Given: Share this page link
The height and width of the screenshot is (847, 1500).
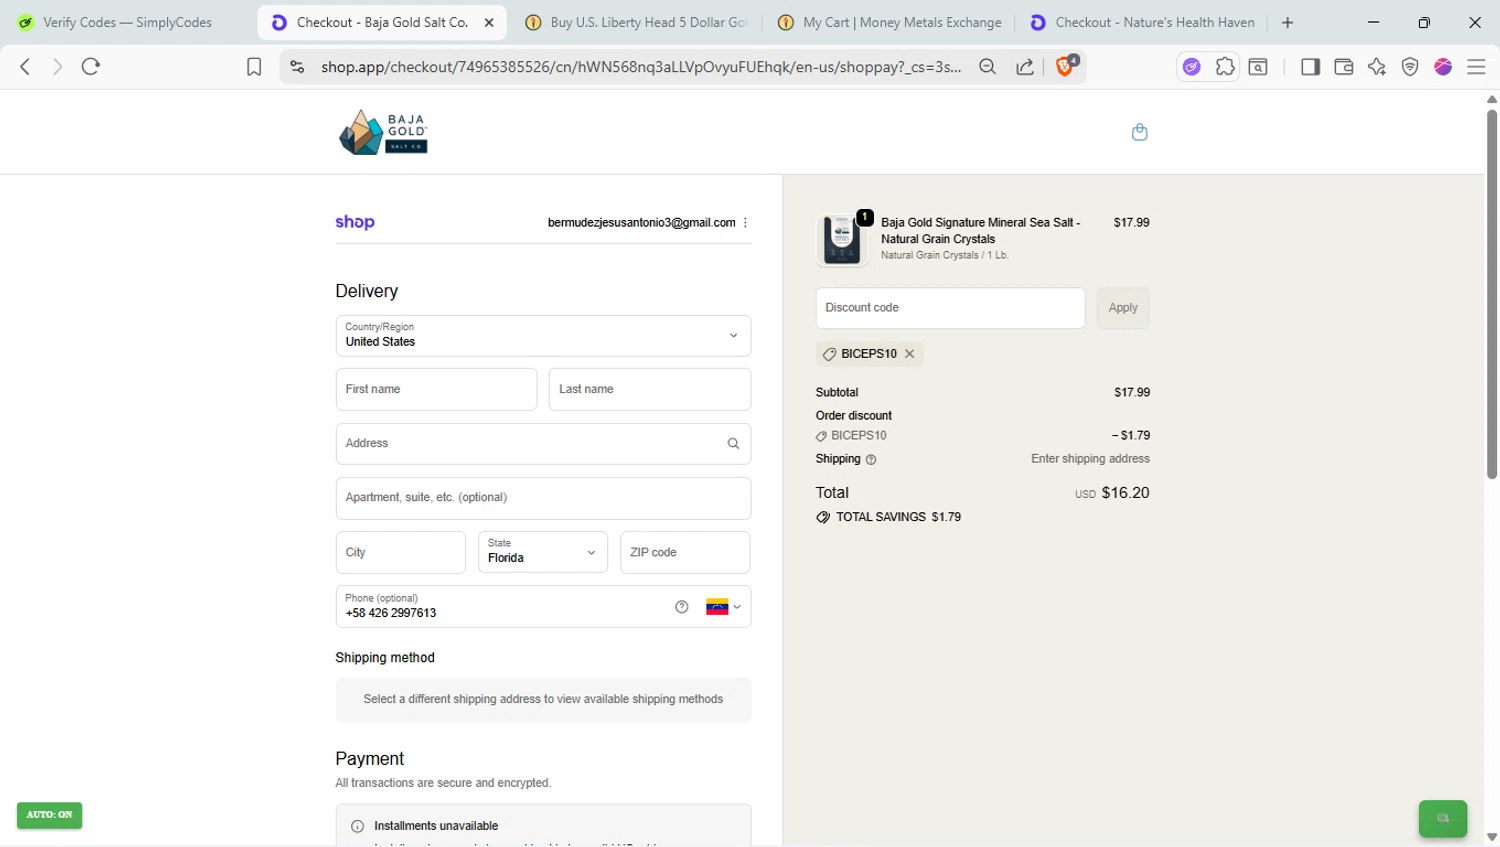Looking at the screenshot, I should click(1025, 67).
